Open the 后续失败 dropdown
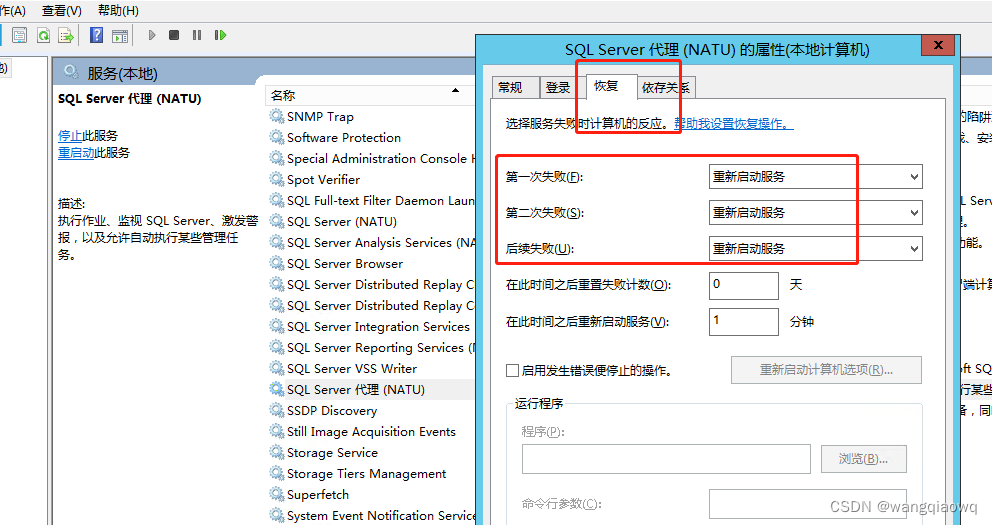The image size is (992, 525). tap(815, 249)
